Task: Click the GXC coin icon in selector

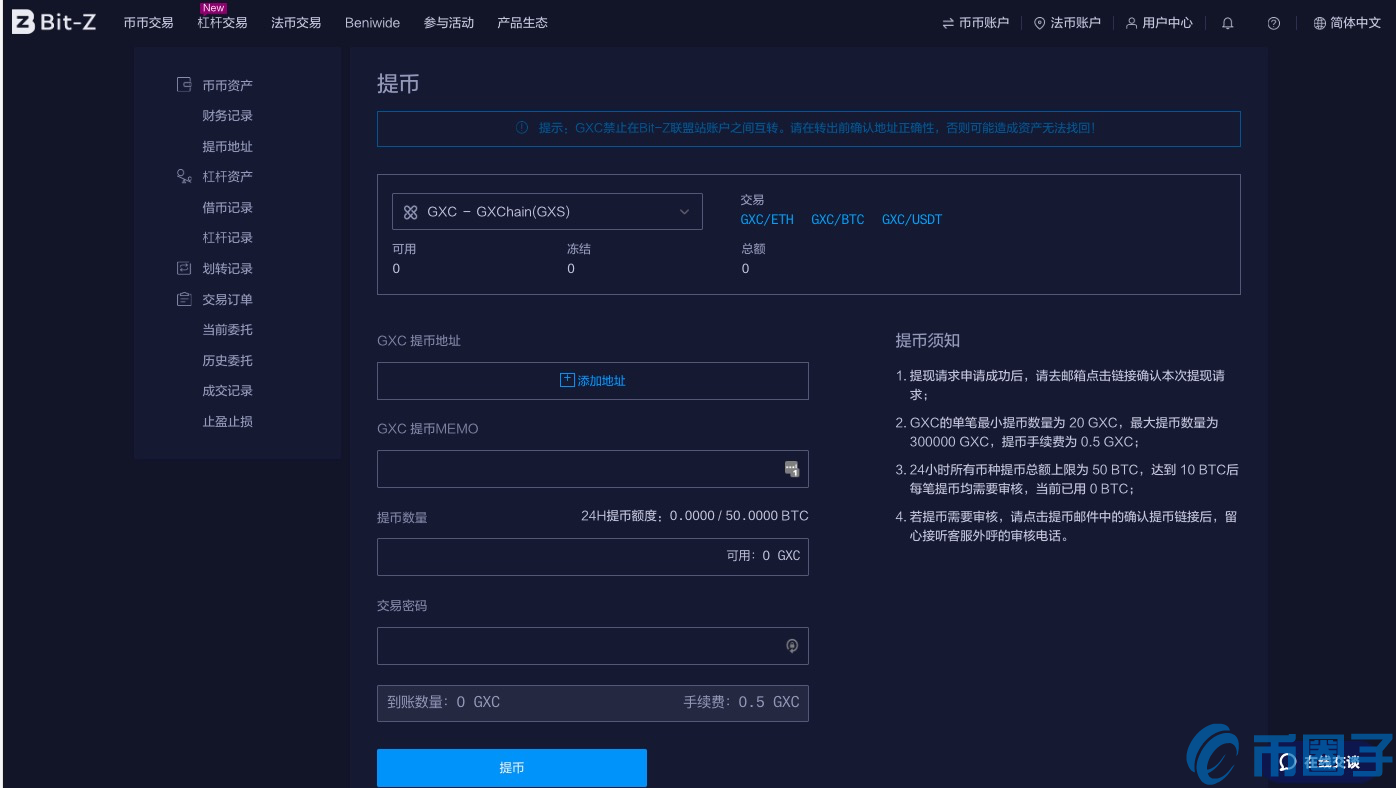Action: (x=410, y=212)
